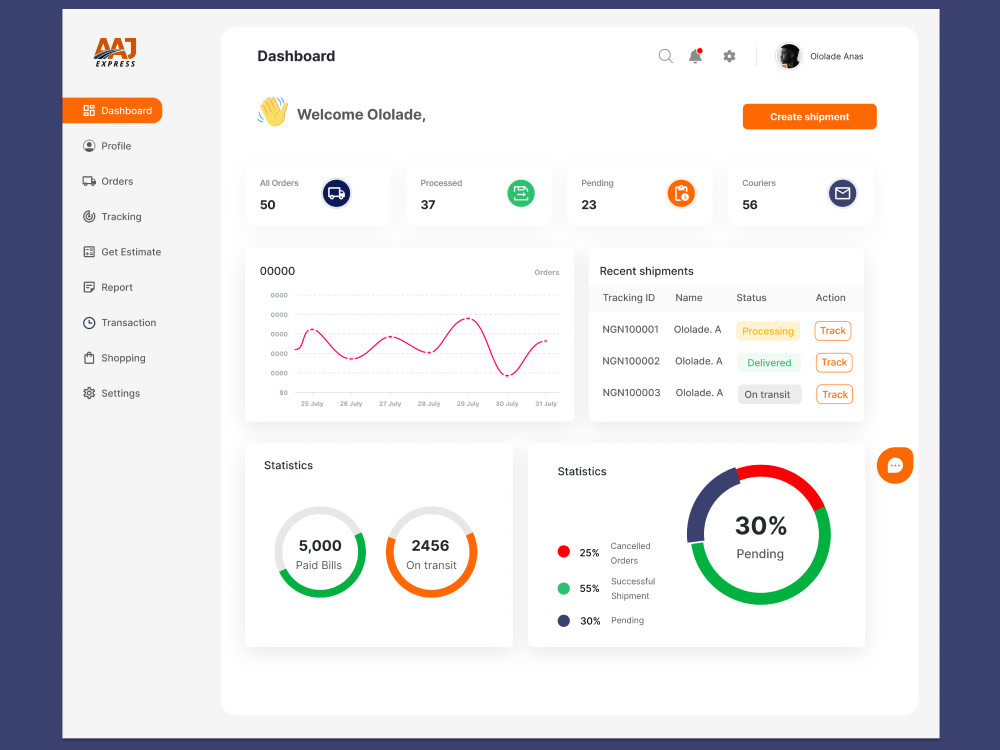
Task: Go to Profile menu label
Action: tap(116, 146)
